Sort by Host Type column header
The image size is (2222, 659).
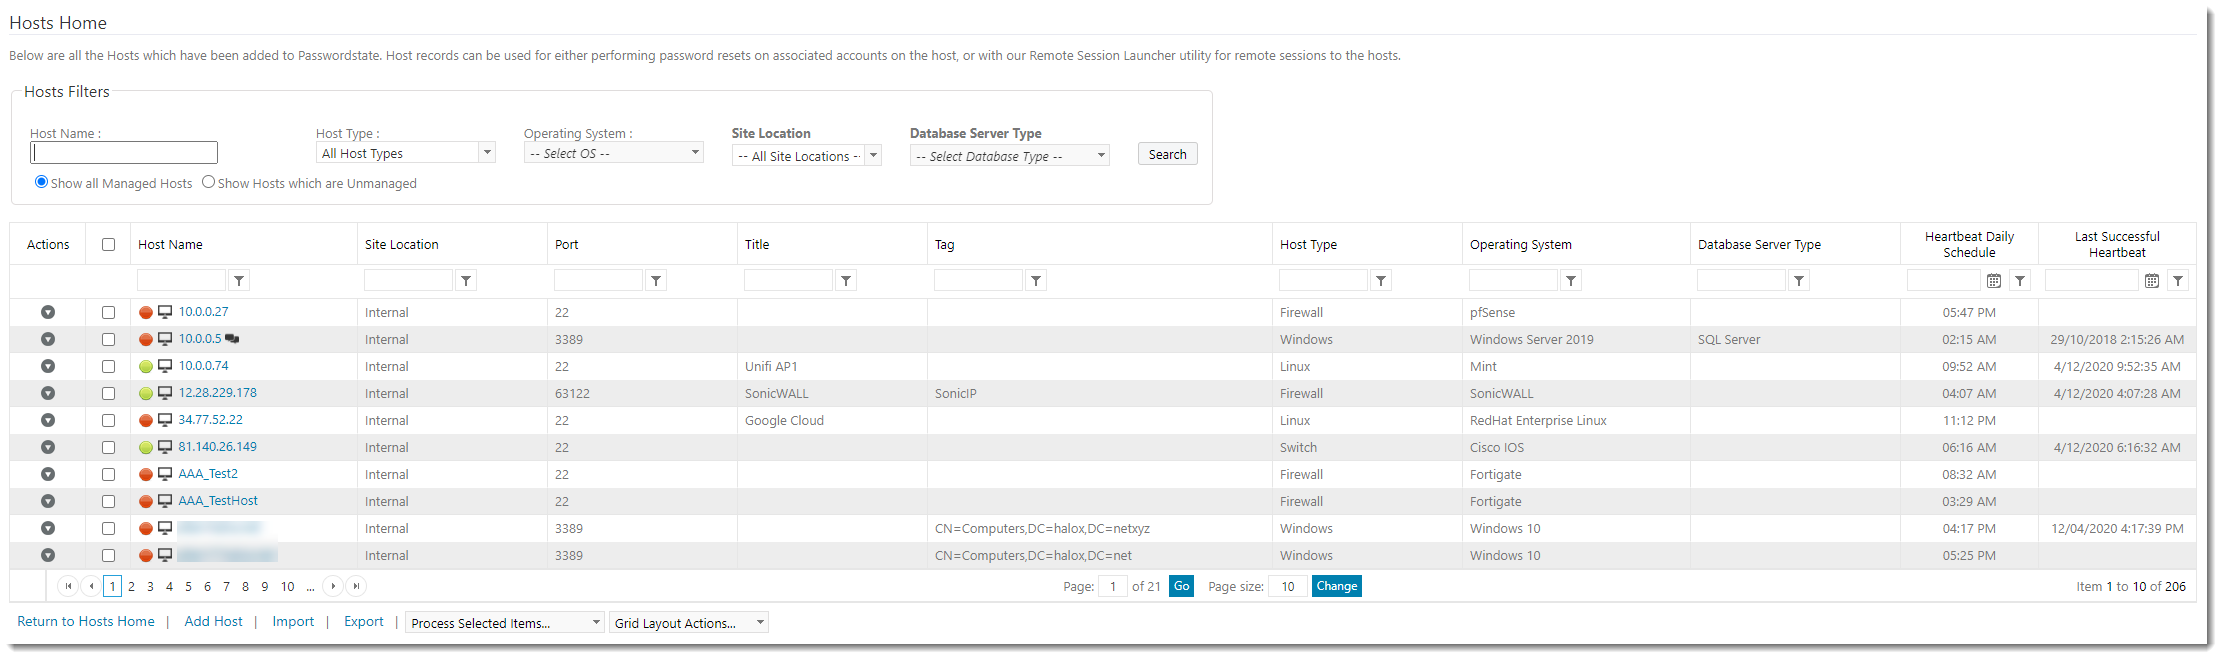click(x=1308, y=245)
